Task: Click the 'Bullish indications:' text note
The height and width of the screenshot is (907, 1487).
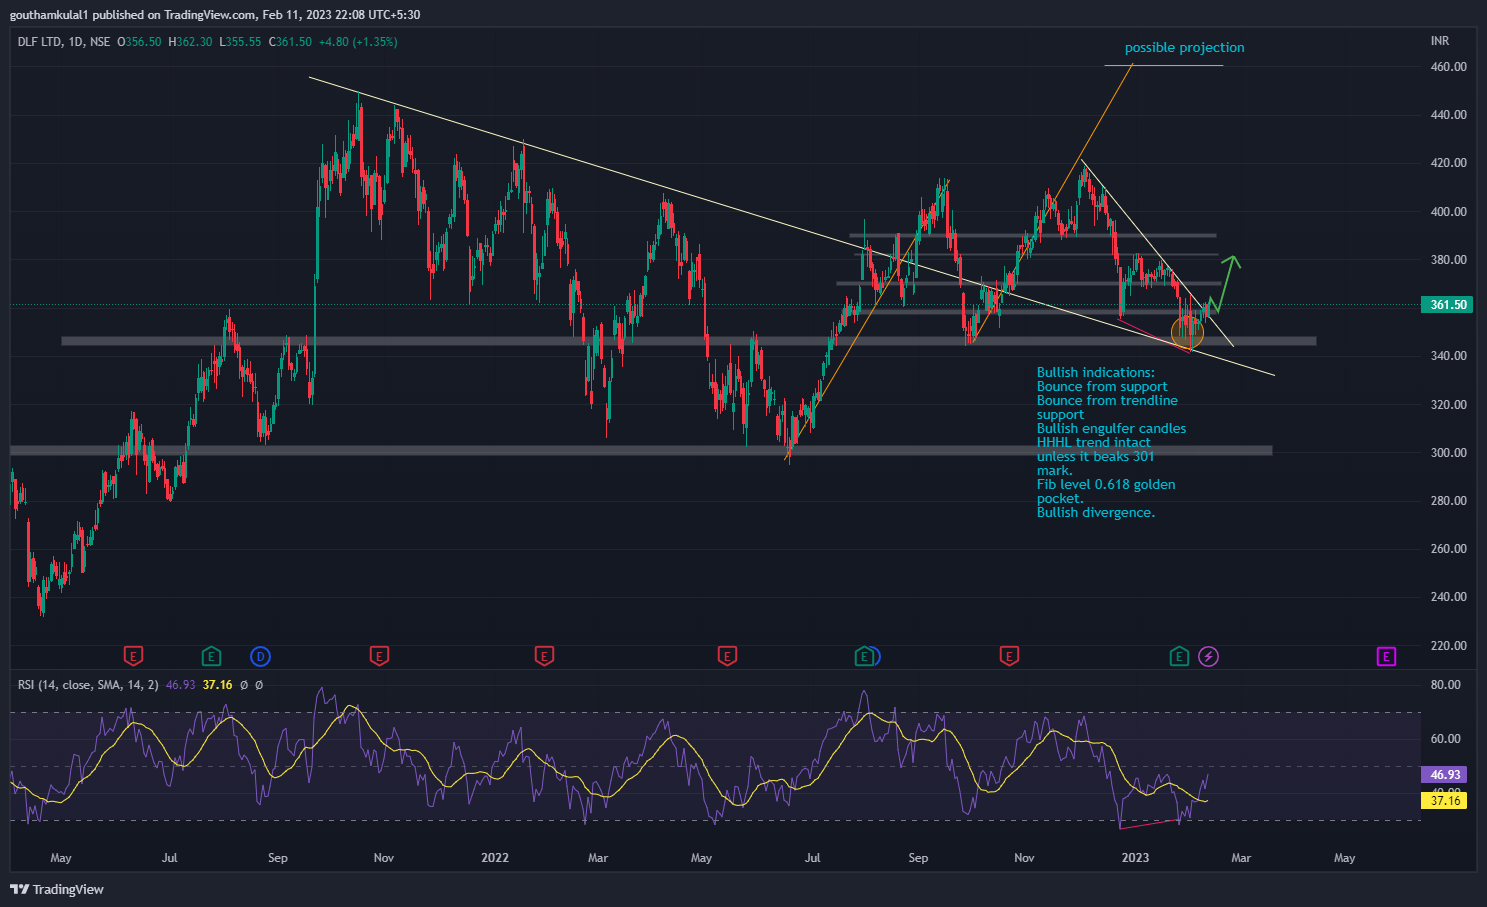Action: (1095, 373)
